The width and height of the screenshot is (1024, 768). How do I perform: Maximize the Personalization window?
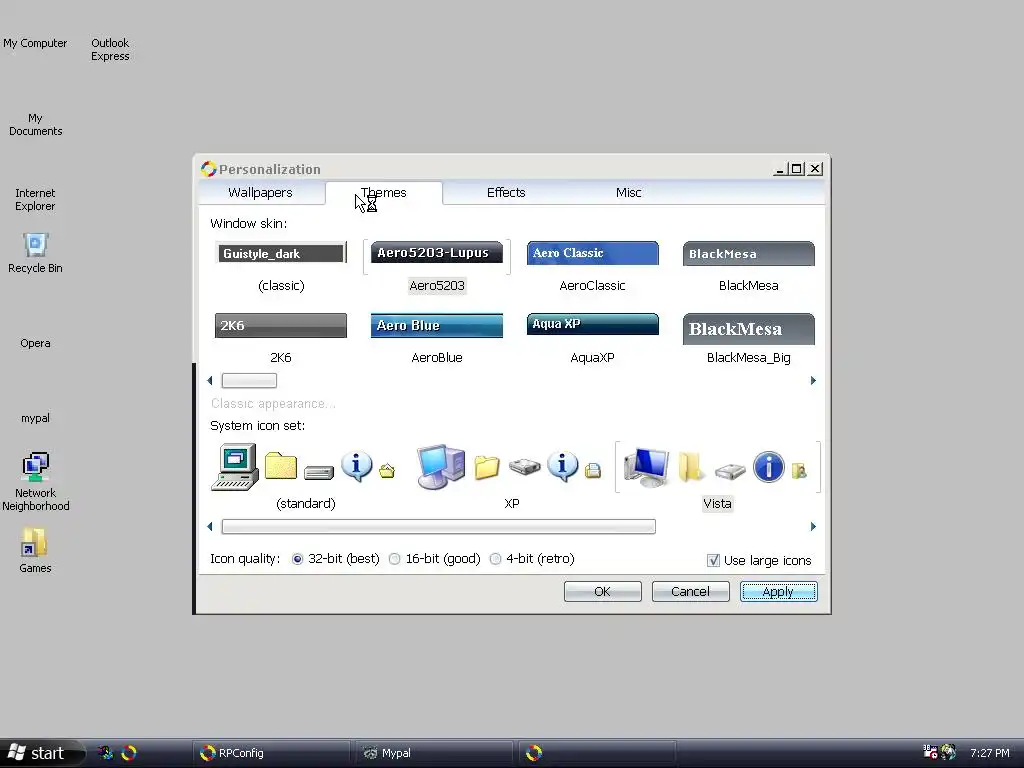(796, 169)
